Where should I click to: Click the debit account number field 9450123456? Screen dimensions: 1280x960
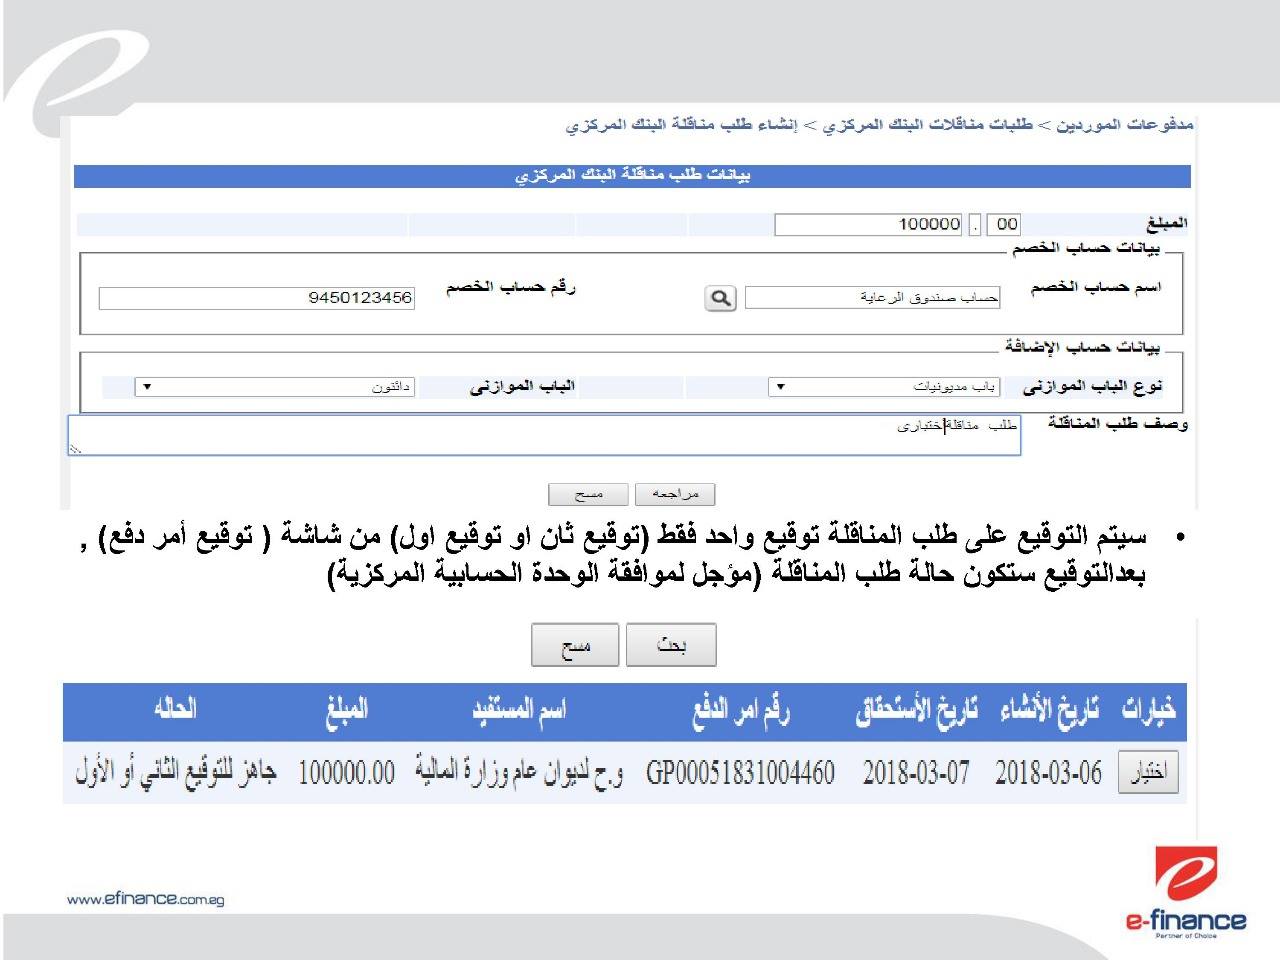256,298
